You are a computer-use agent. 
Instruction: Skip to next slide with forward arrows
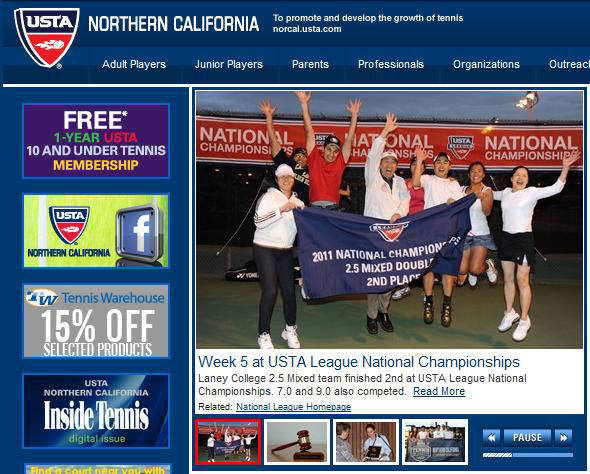tap(564, 438)
